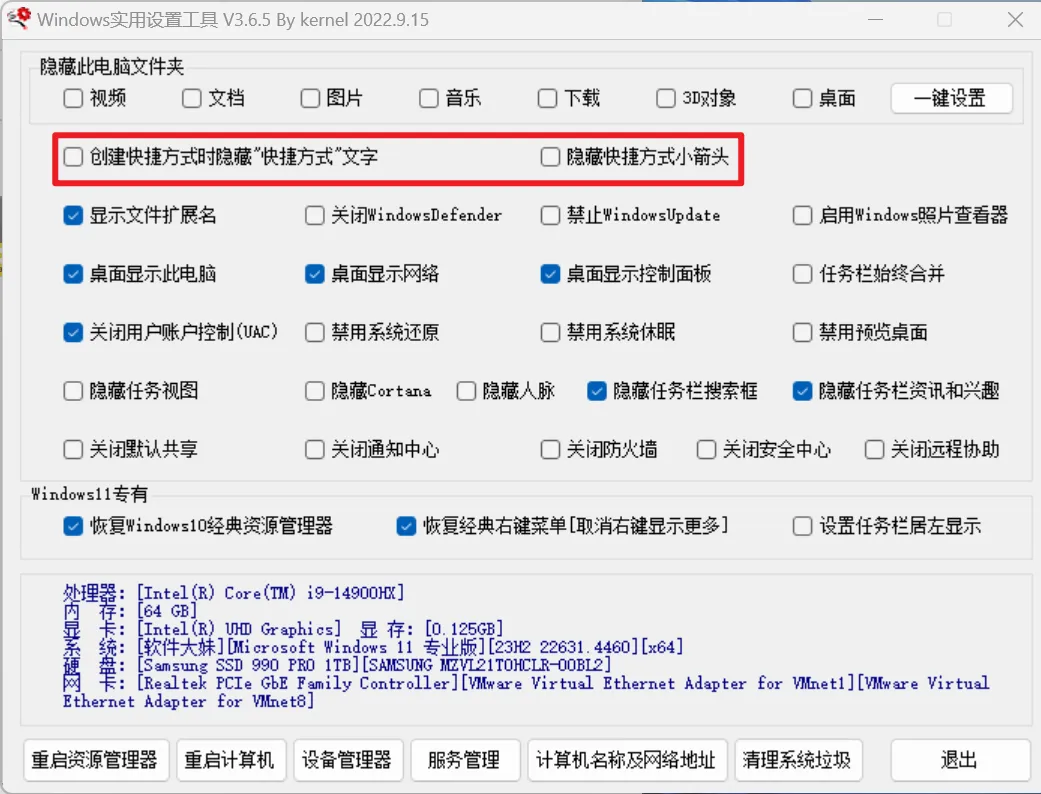Enable 关闭WindowsDefender option

point(314,215)
